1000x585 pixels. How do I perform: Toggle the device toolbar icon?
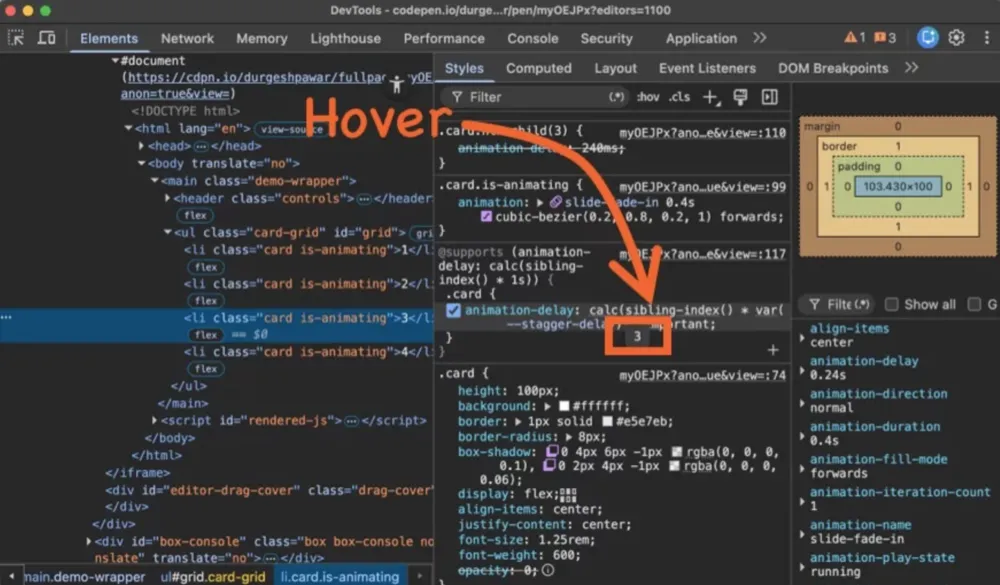(46, 38)
